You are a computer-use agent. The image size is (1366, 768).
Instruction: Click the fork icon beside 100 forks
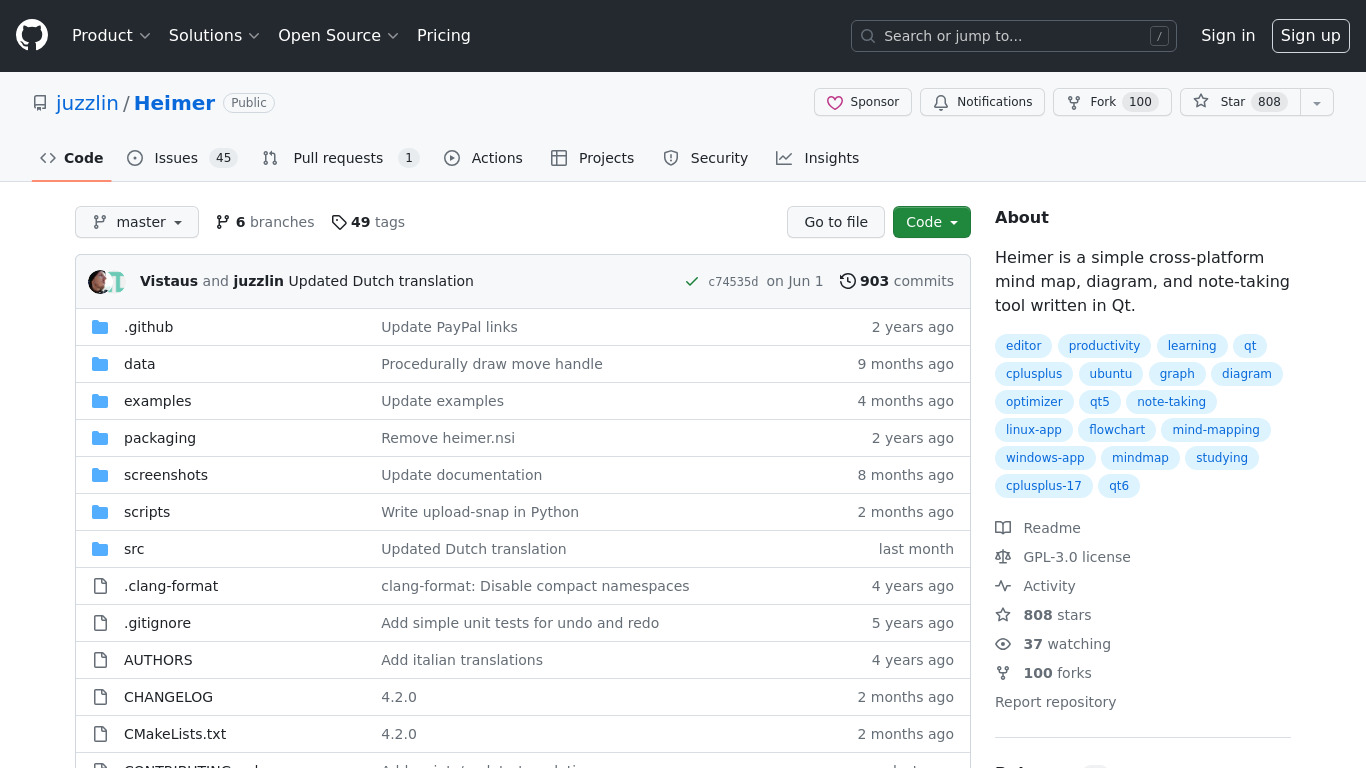[x=1003, y=673]
